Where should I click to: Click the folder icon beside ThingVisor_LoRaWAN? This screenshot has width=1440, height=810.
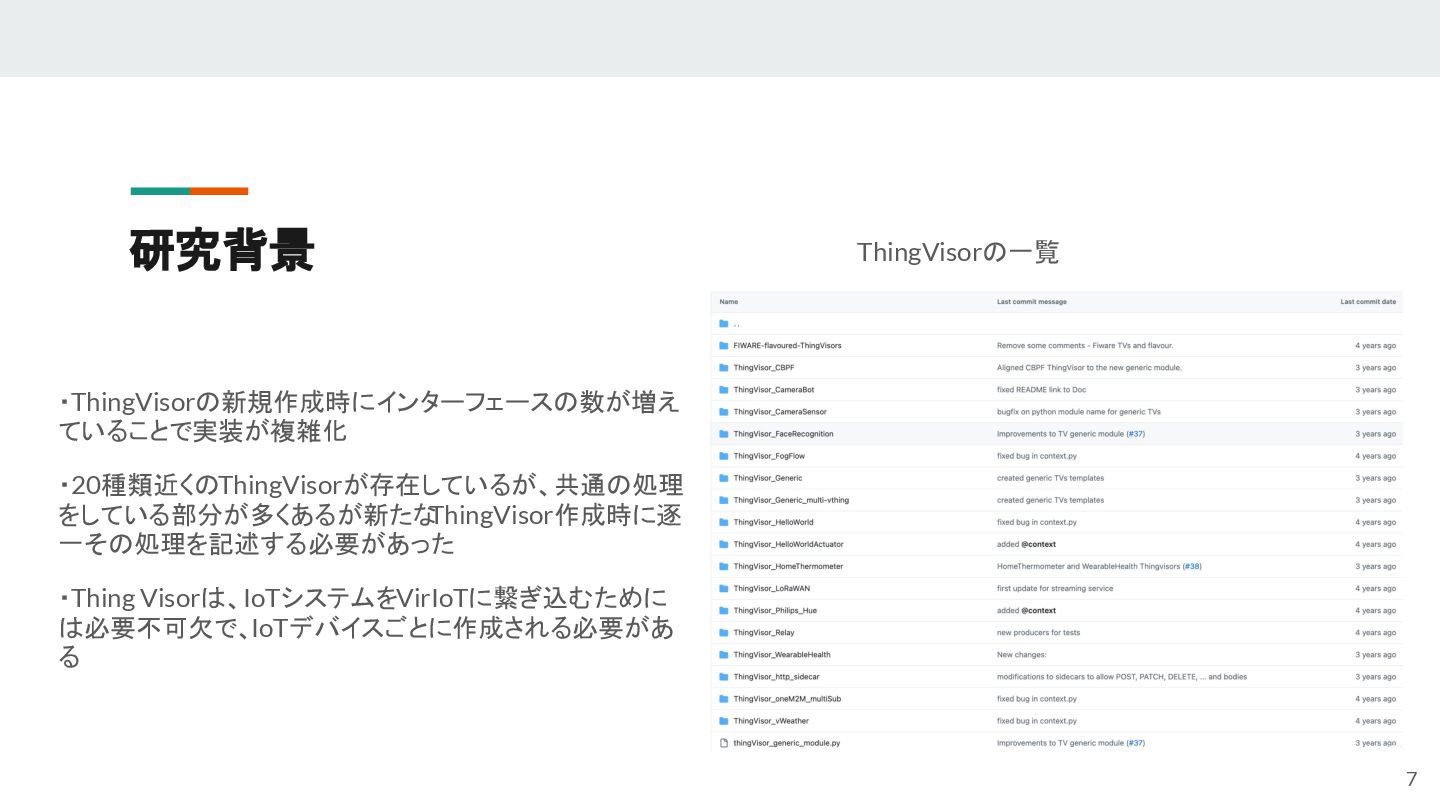[723, 588]
